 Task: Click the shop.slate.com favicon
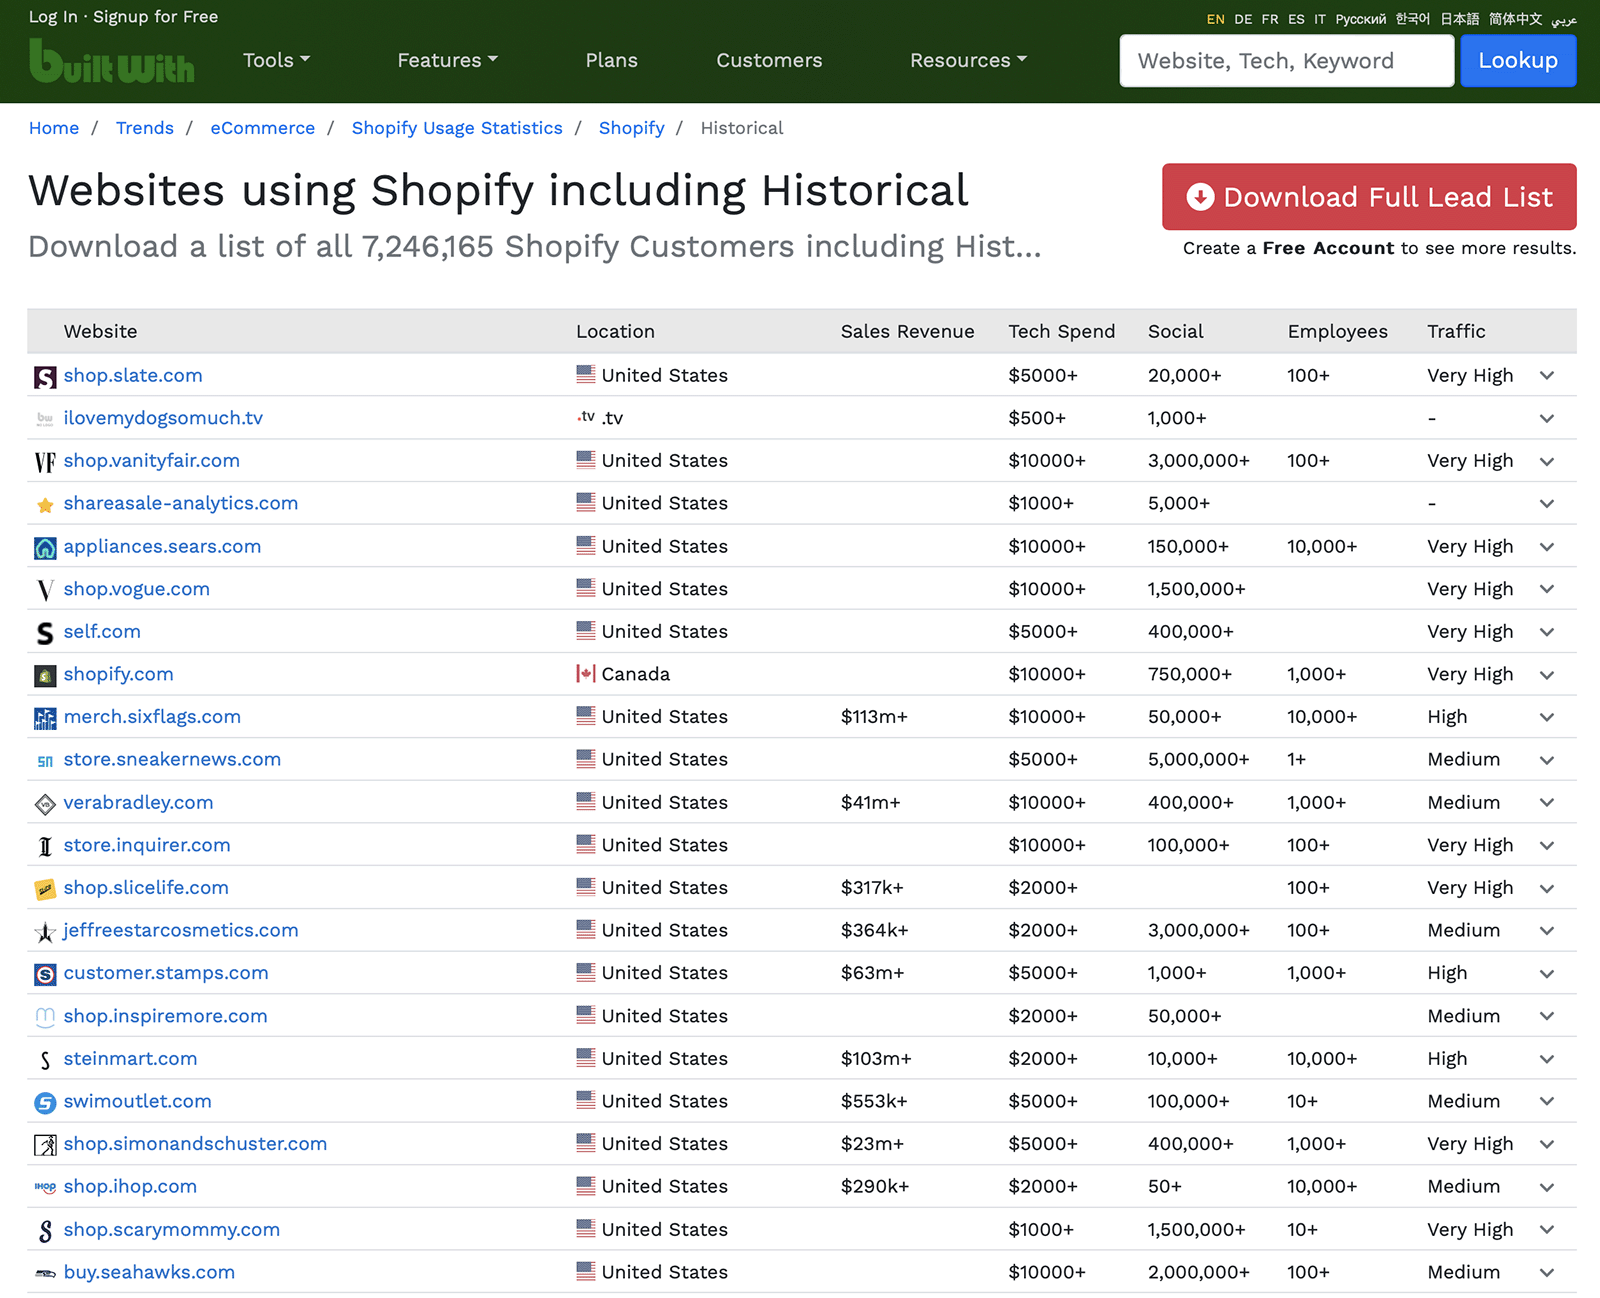point(45,377)
